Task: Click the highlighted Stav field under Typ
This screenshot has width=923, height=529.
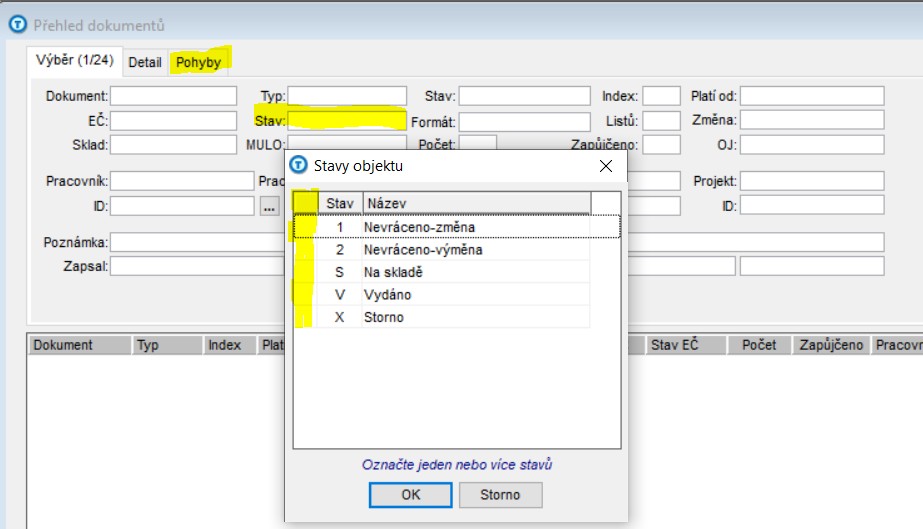Action: coord(347,121)
